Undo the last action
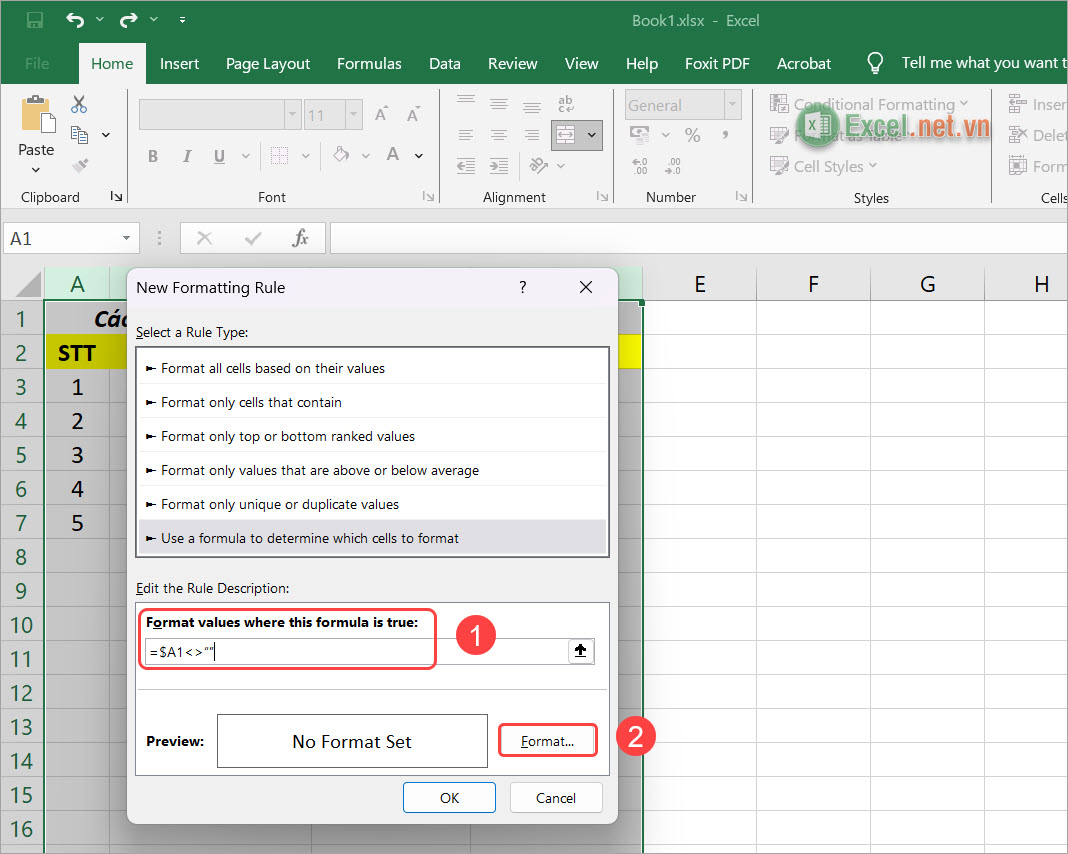1068x854 pixels. [x=75, y=20]
